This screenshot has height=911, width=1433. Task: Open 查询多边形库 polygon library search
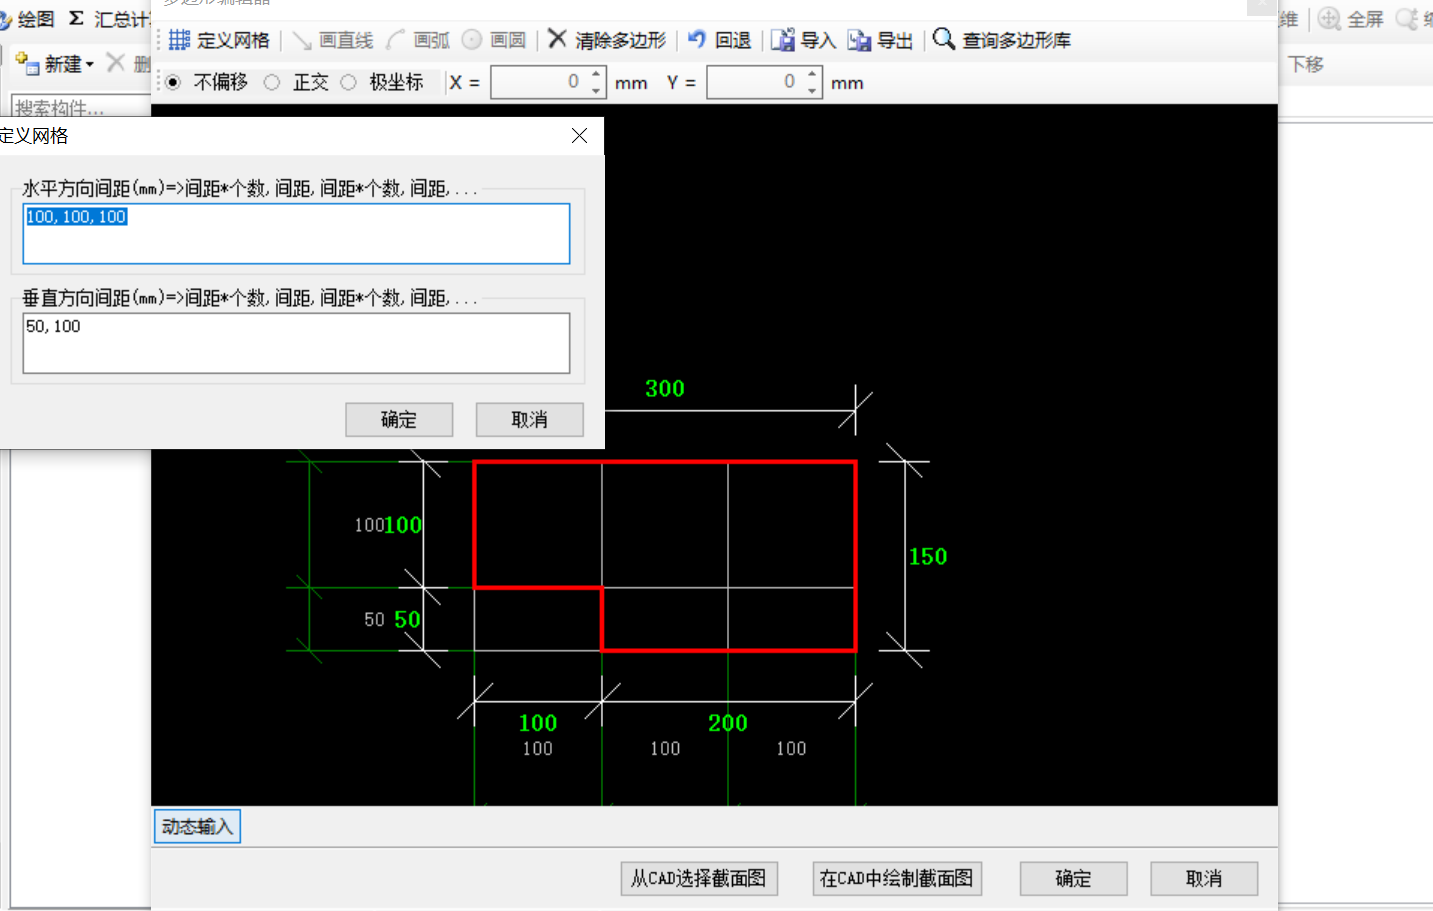[1002, 40]
